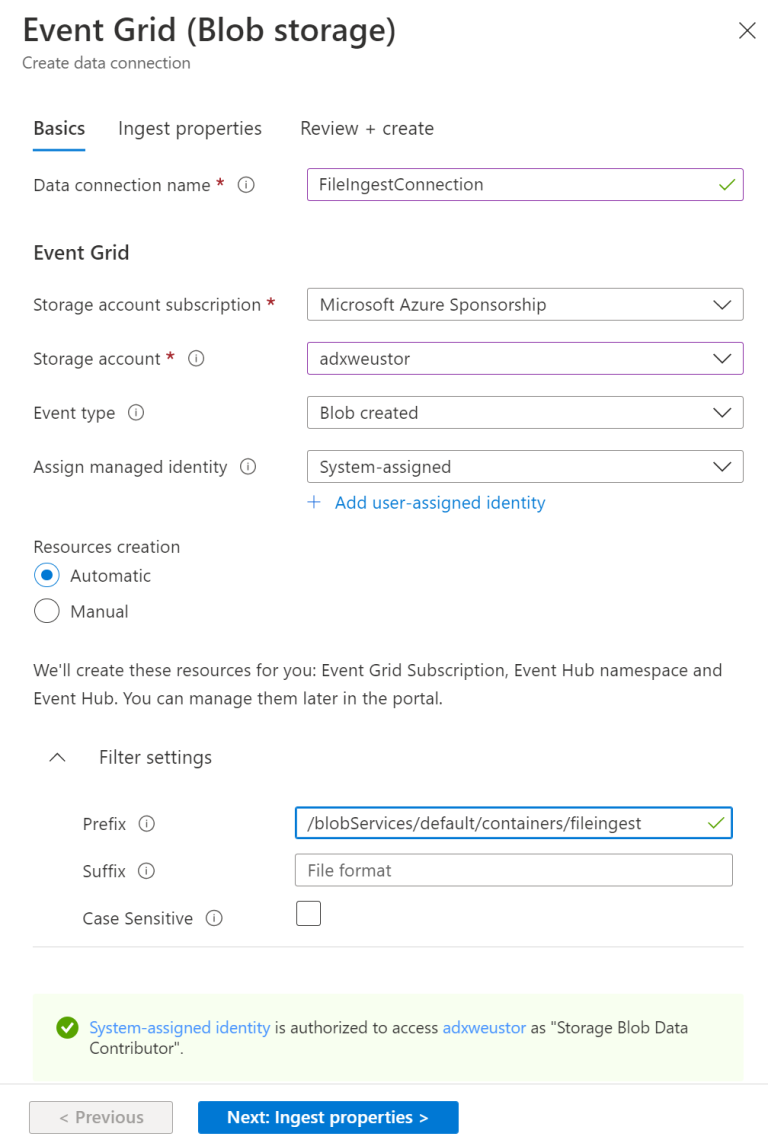
Task: Select the Manual resources creation option
Action: (46, 611)
